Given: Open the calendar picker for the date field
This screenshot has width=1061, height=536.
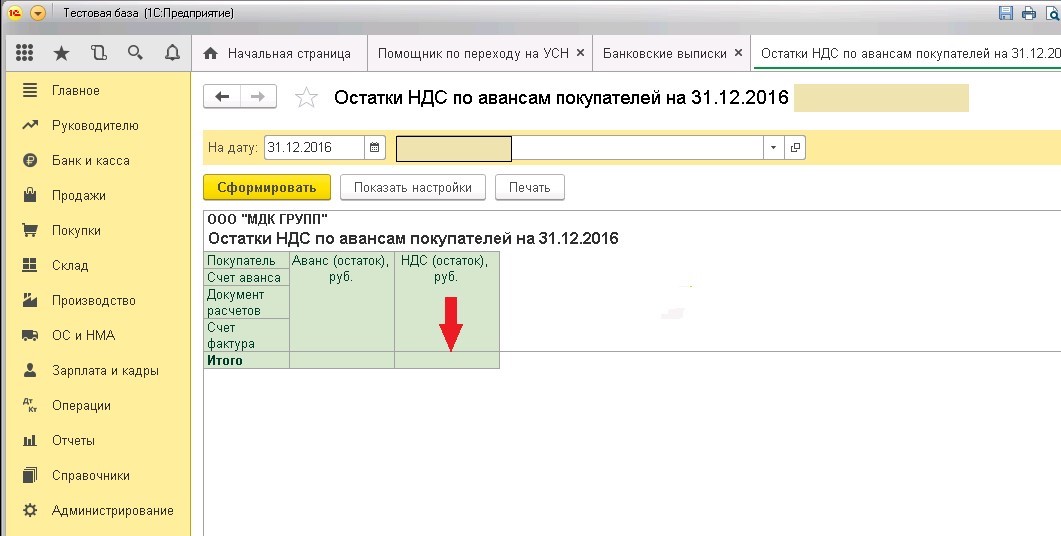Looking at the screenshot, I should (x=375, y=148).
